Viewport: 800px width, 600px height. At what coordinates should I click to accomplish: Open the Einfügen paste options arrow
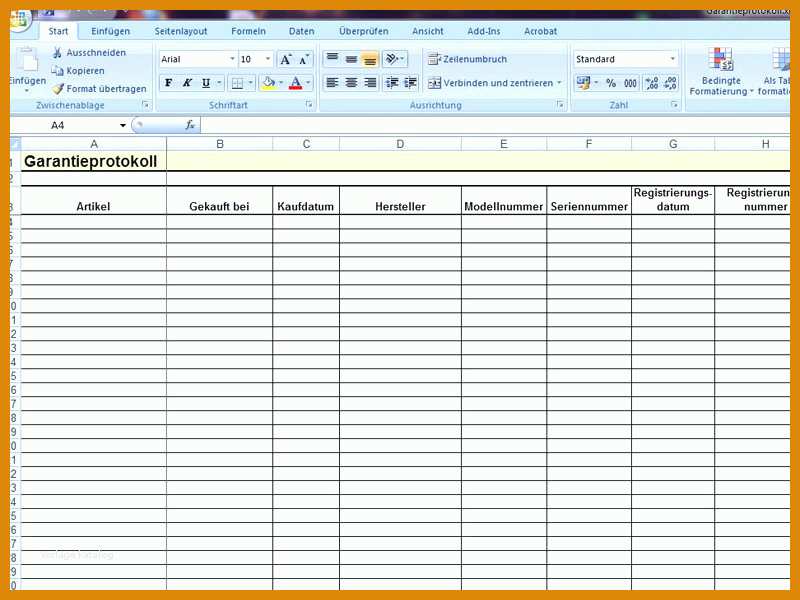tap(27, 91)
